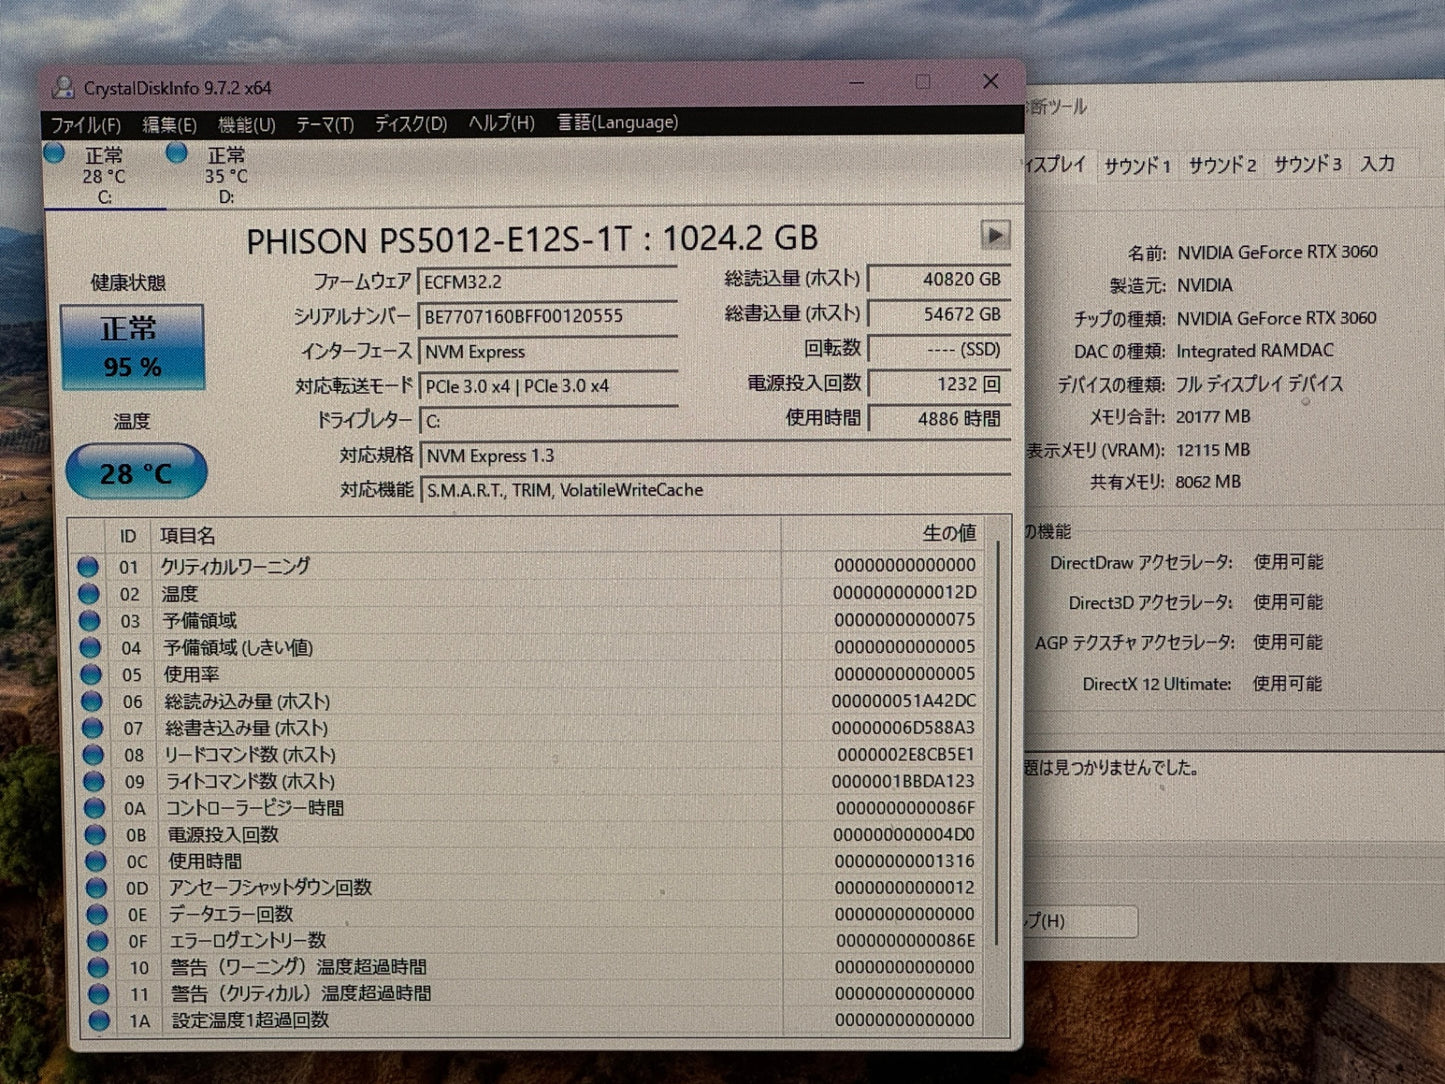Image resolution: width=1445 pixels, height=1084 pixels.
Task: Click the PCIe 3.0 x4 transfer mode field
Action: 547,386
